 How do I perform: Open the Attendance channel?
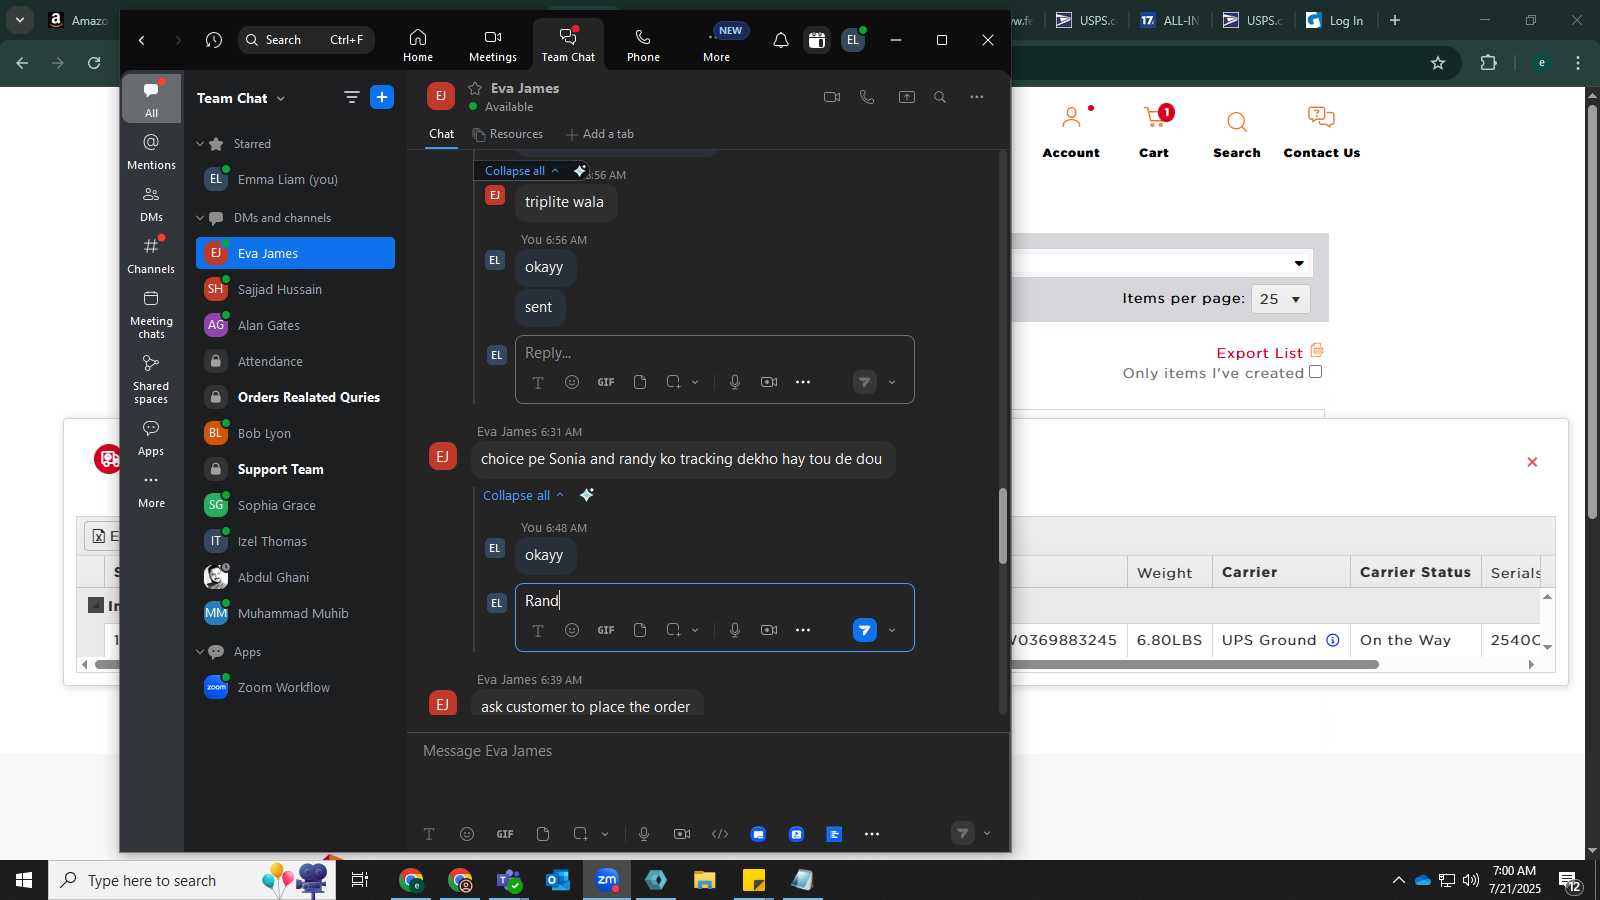tap(295, 361)
